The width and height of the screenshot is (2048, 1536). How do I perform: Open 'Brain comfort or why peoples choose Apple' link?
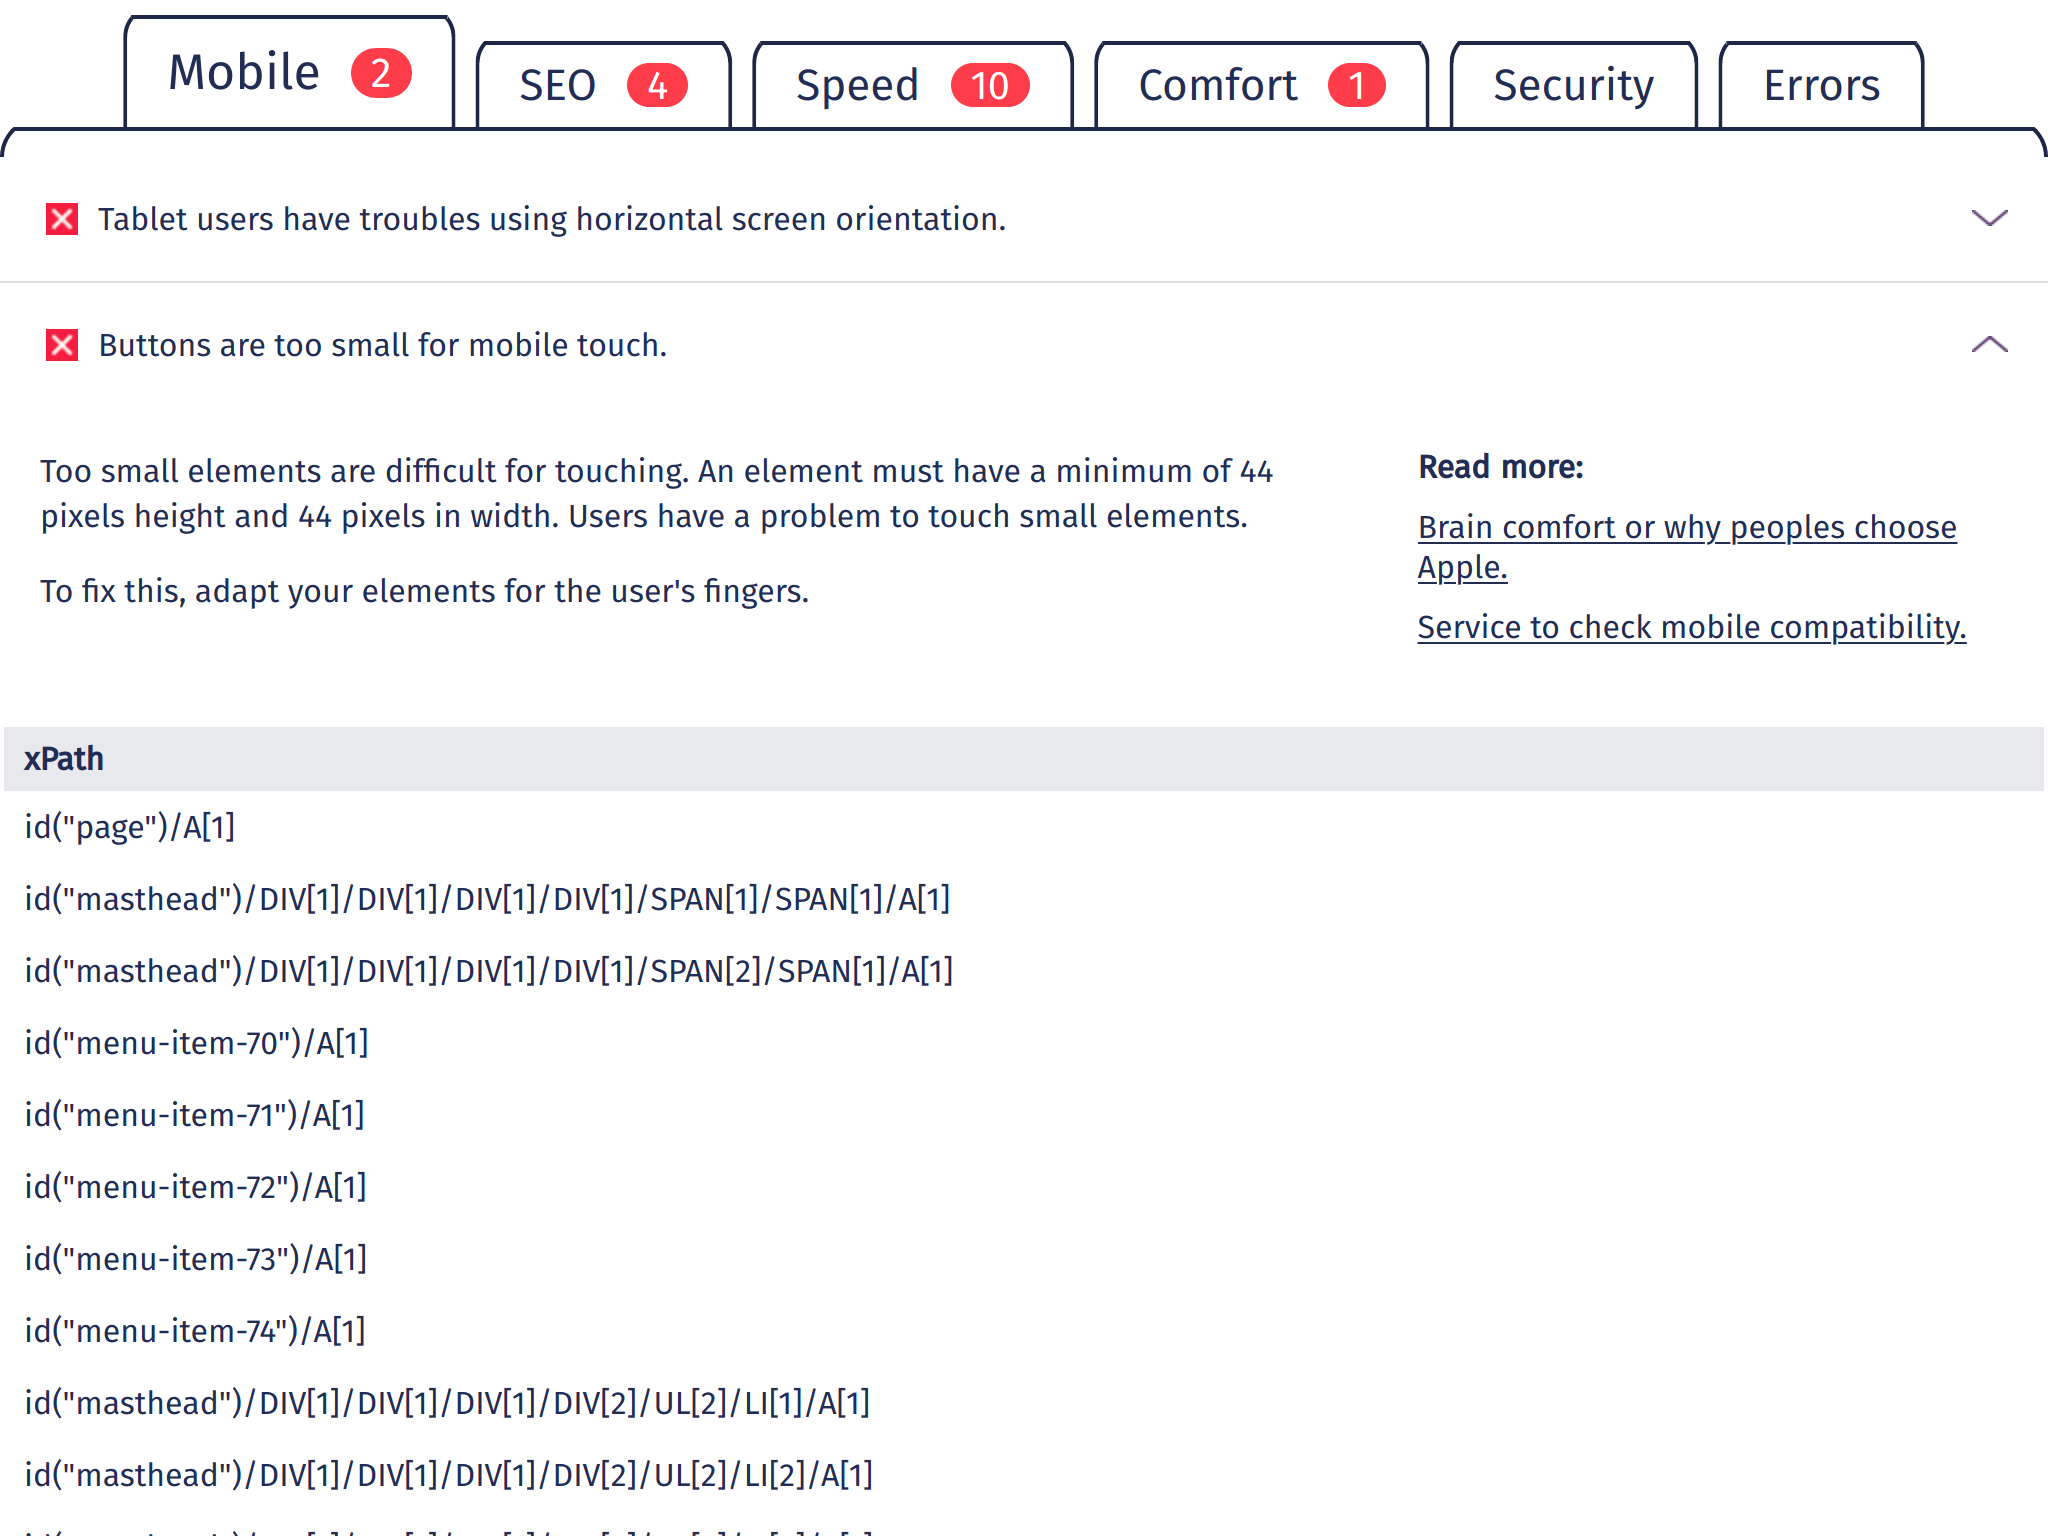(1686, 527)
